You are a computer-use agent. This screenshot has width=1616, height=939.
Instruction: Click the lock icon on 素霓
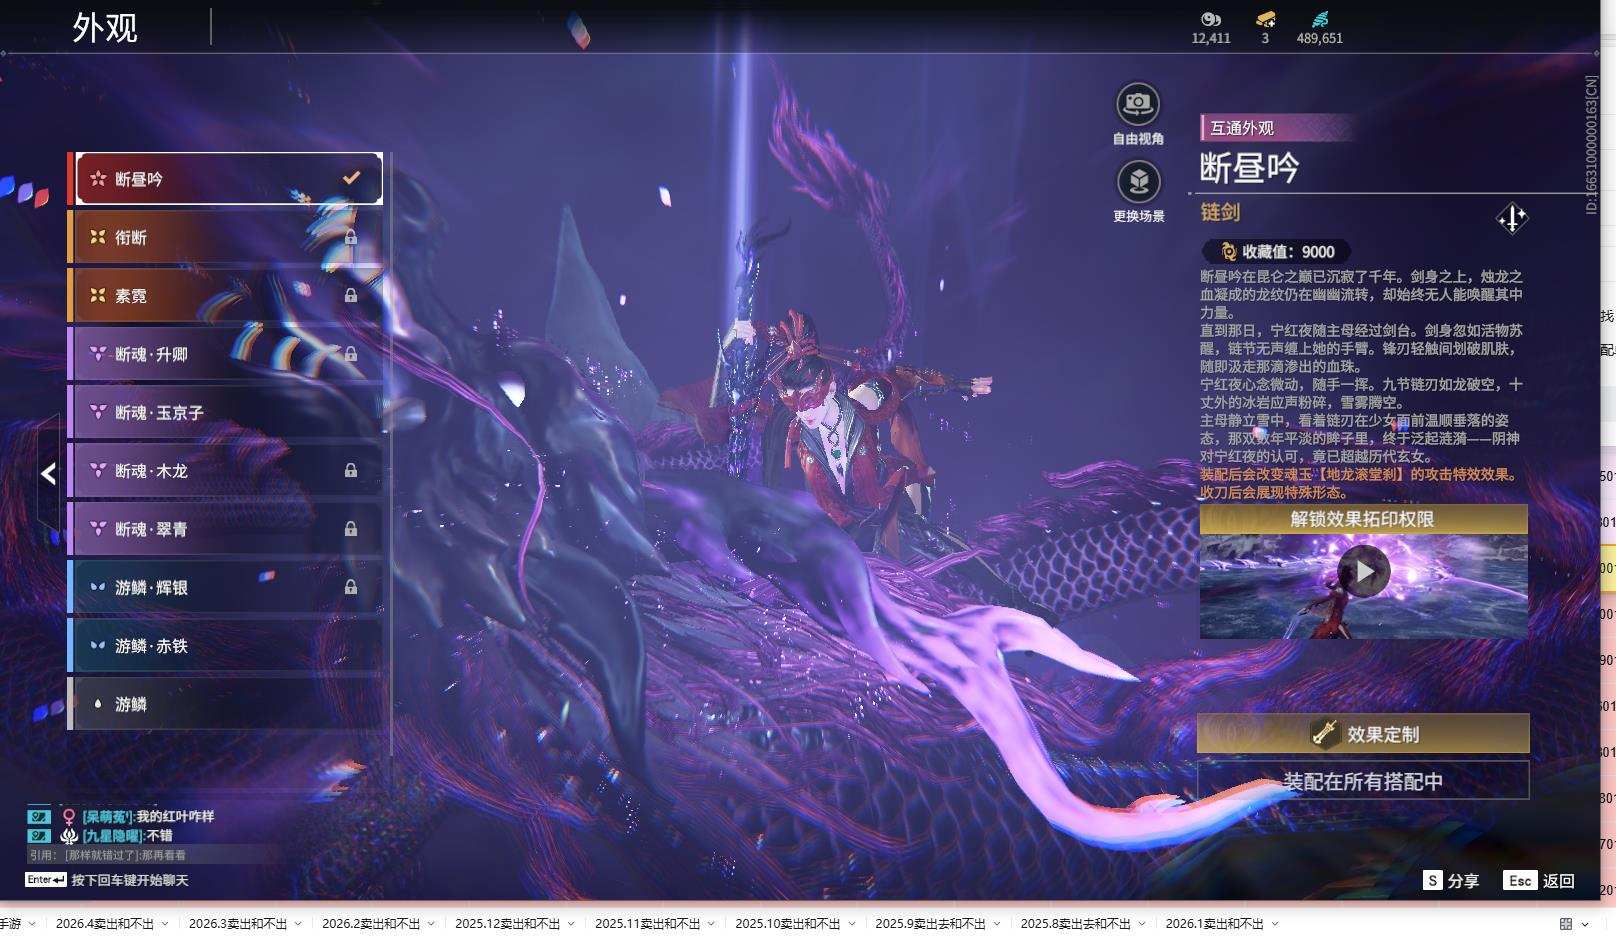pyautogui.click(x=351, y=295)
